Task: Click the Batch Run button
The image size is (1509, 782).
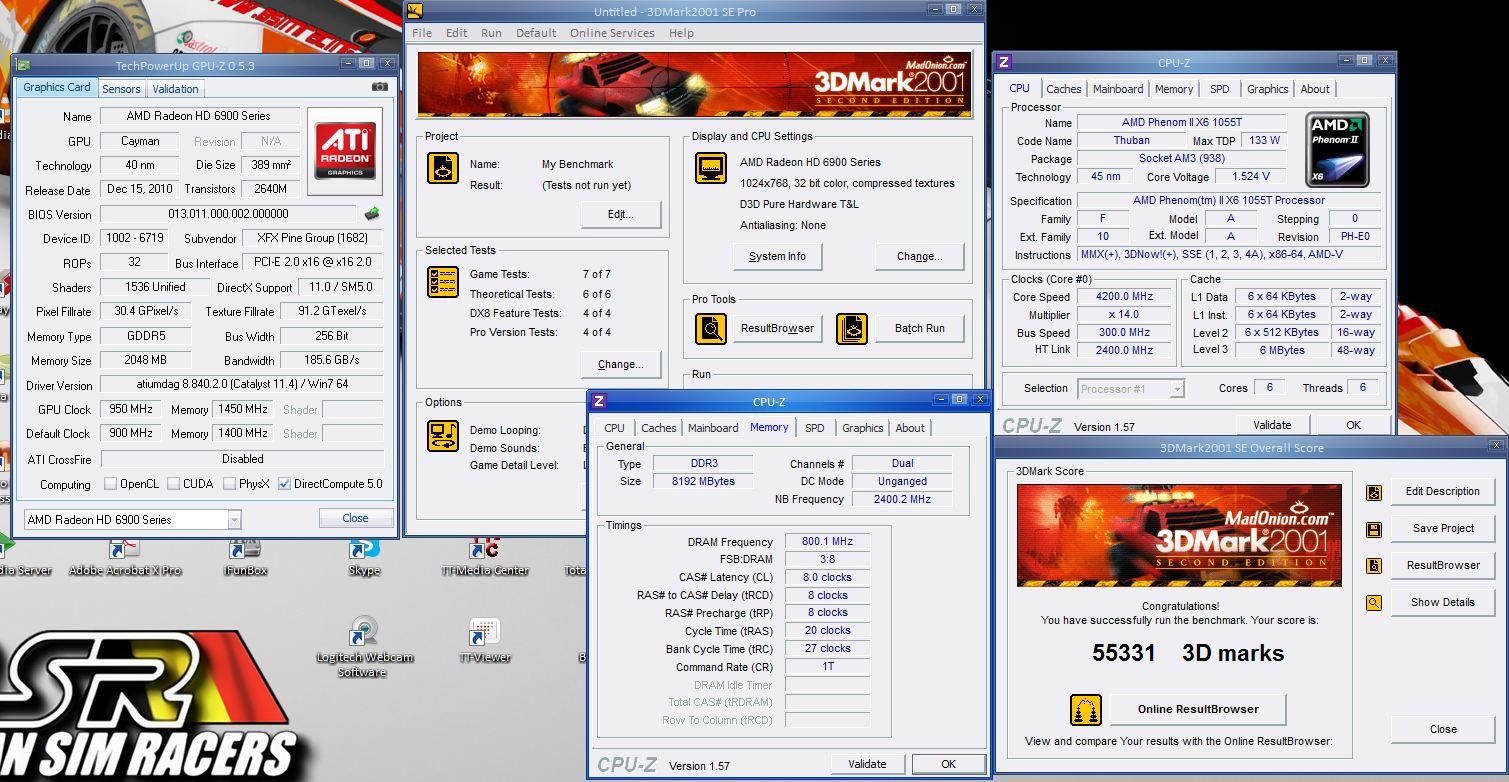Action: tap(920, 328)
